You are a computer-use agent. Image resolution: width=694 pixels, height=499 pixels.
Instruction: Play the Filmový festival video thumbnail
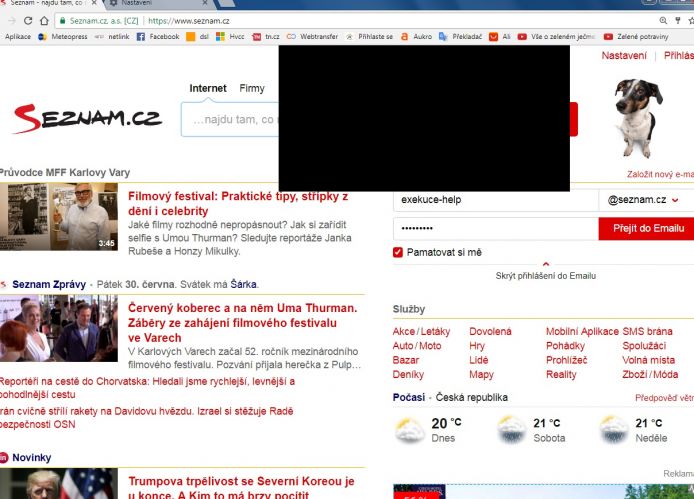click(x=59, y=217)
